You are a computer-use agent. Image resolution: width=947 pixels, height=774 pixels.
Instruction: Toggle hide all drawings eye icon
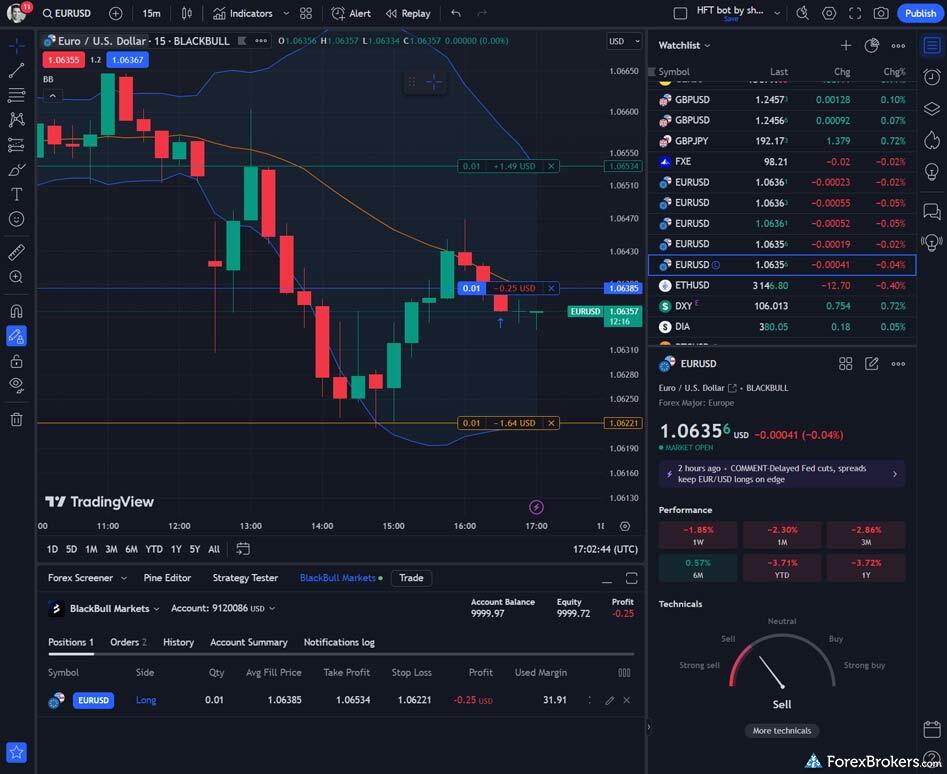[16, 385]
